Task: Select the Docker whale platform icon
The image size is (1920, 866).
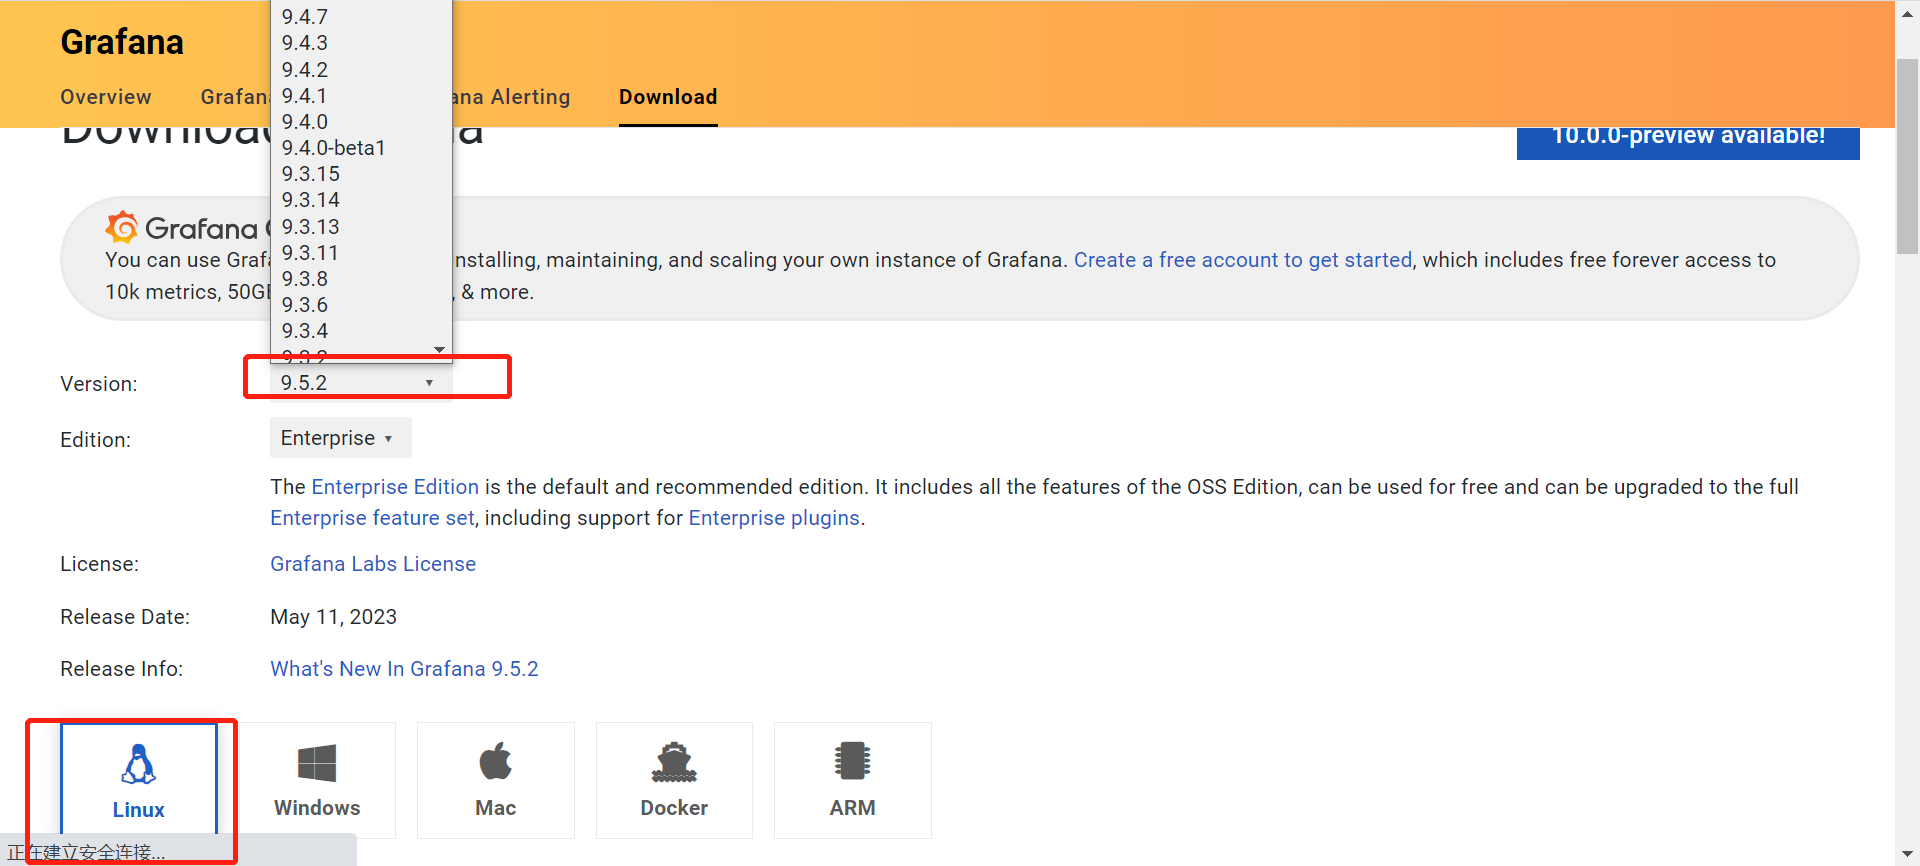Action: click(674, 763)
